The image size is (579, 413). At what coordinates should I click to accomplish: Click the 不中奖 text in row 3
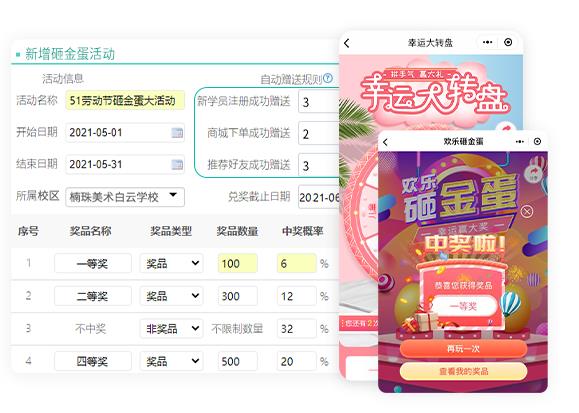tap(90, 328)
